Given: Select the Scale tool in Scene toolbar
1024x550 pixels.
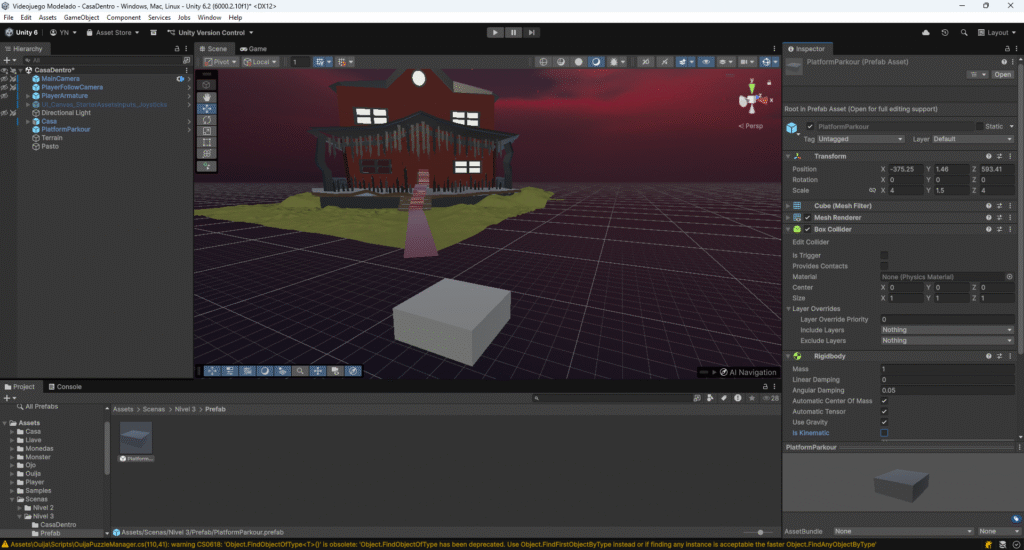Looking at the screenshot, I should tap(207, 131).
